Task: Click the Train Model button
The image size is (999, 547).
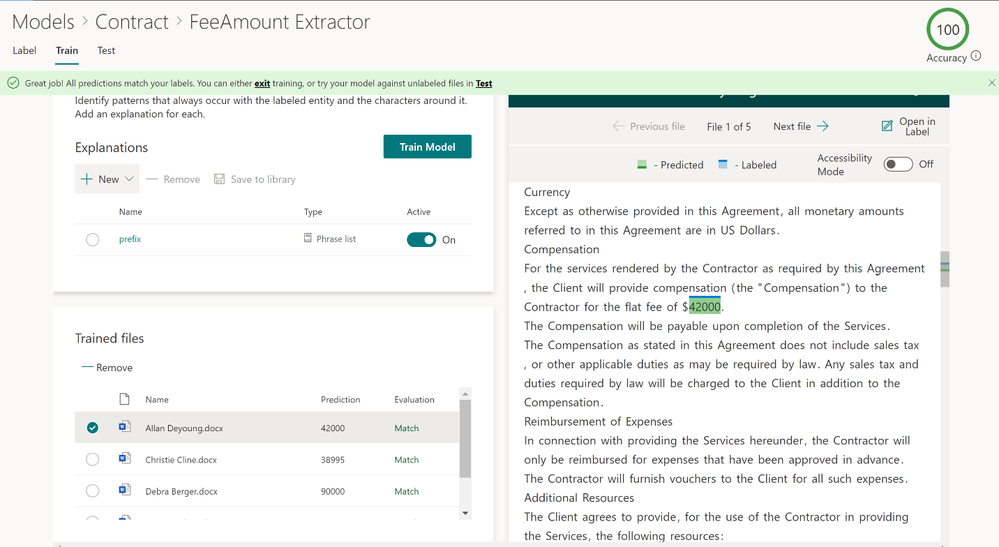Action: coord(428,146)
